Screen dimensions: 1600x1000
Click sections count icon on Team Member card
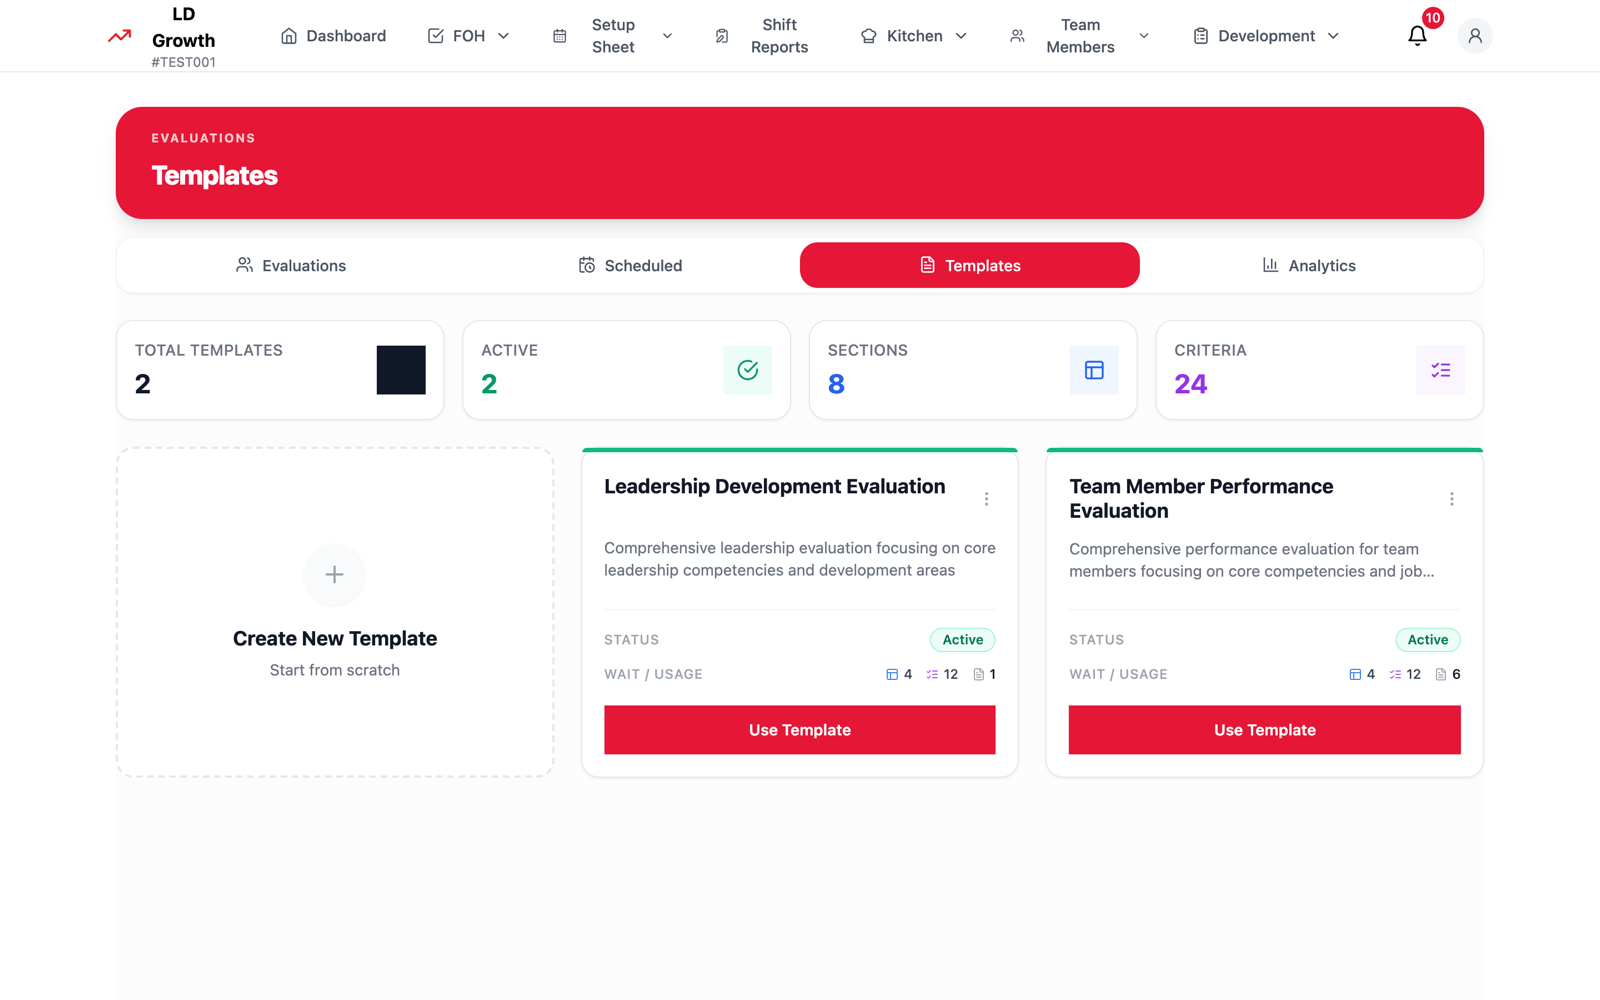pyautogui.click(x=1355, y=675)
